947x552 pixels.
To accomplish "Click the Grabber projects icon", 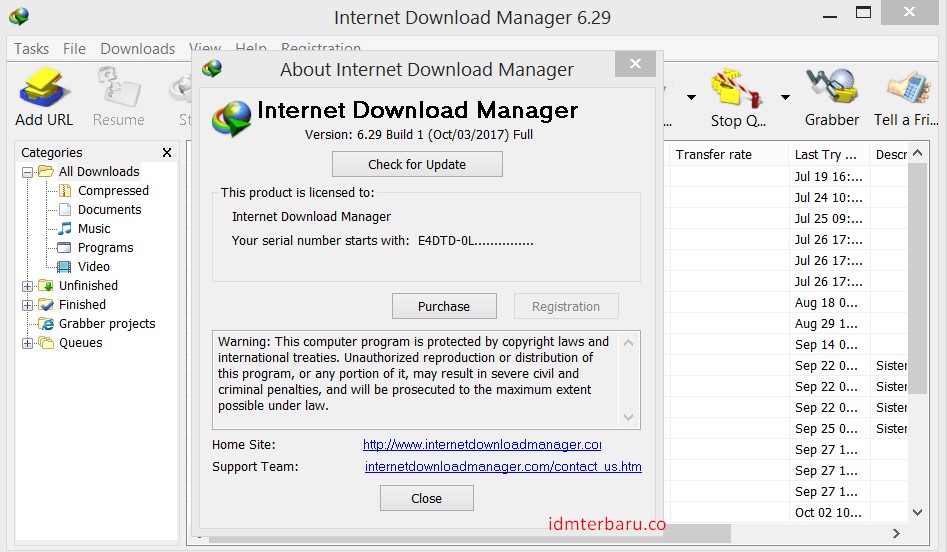I will pyautogui.click(x=46, y=324).
